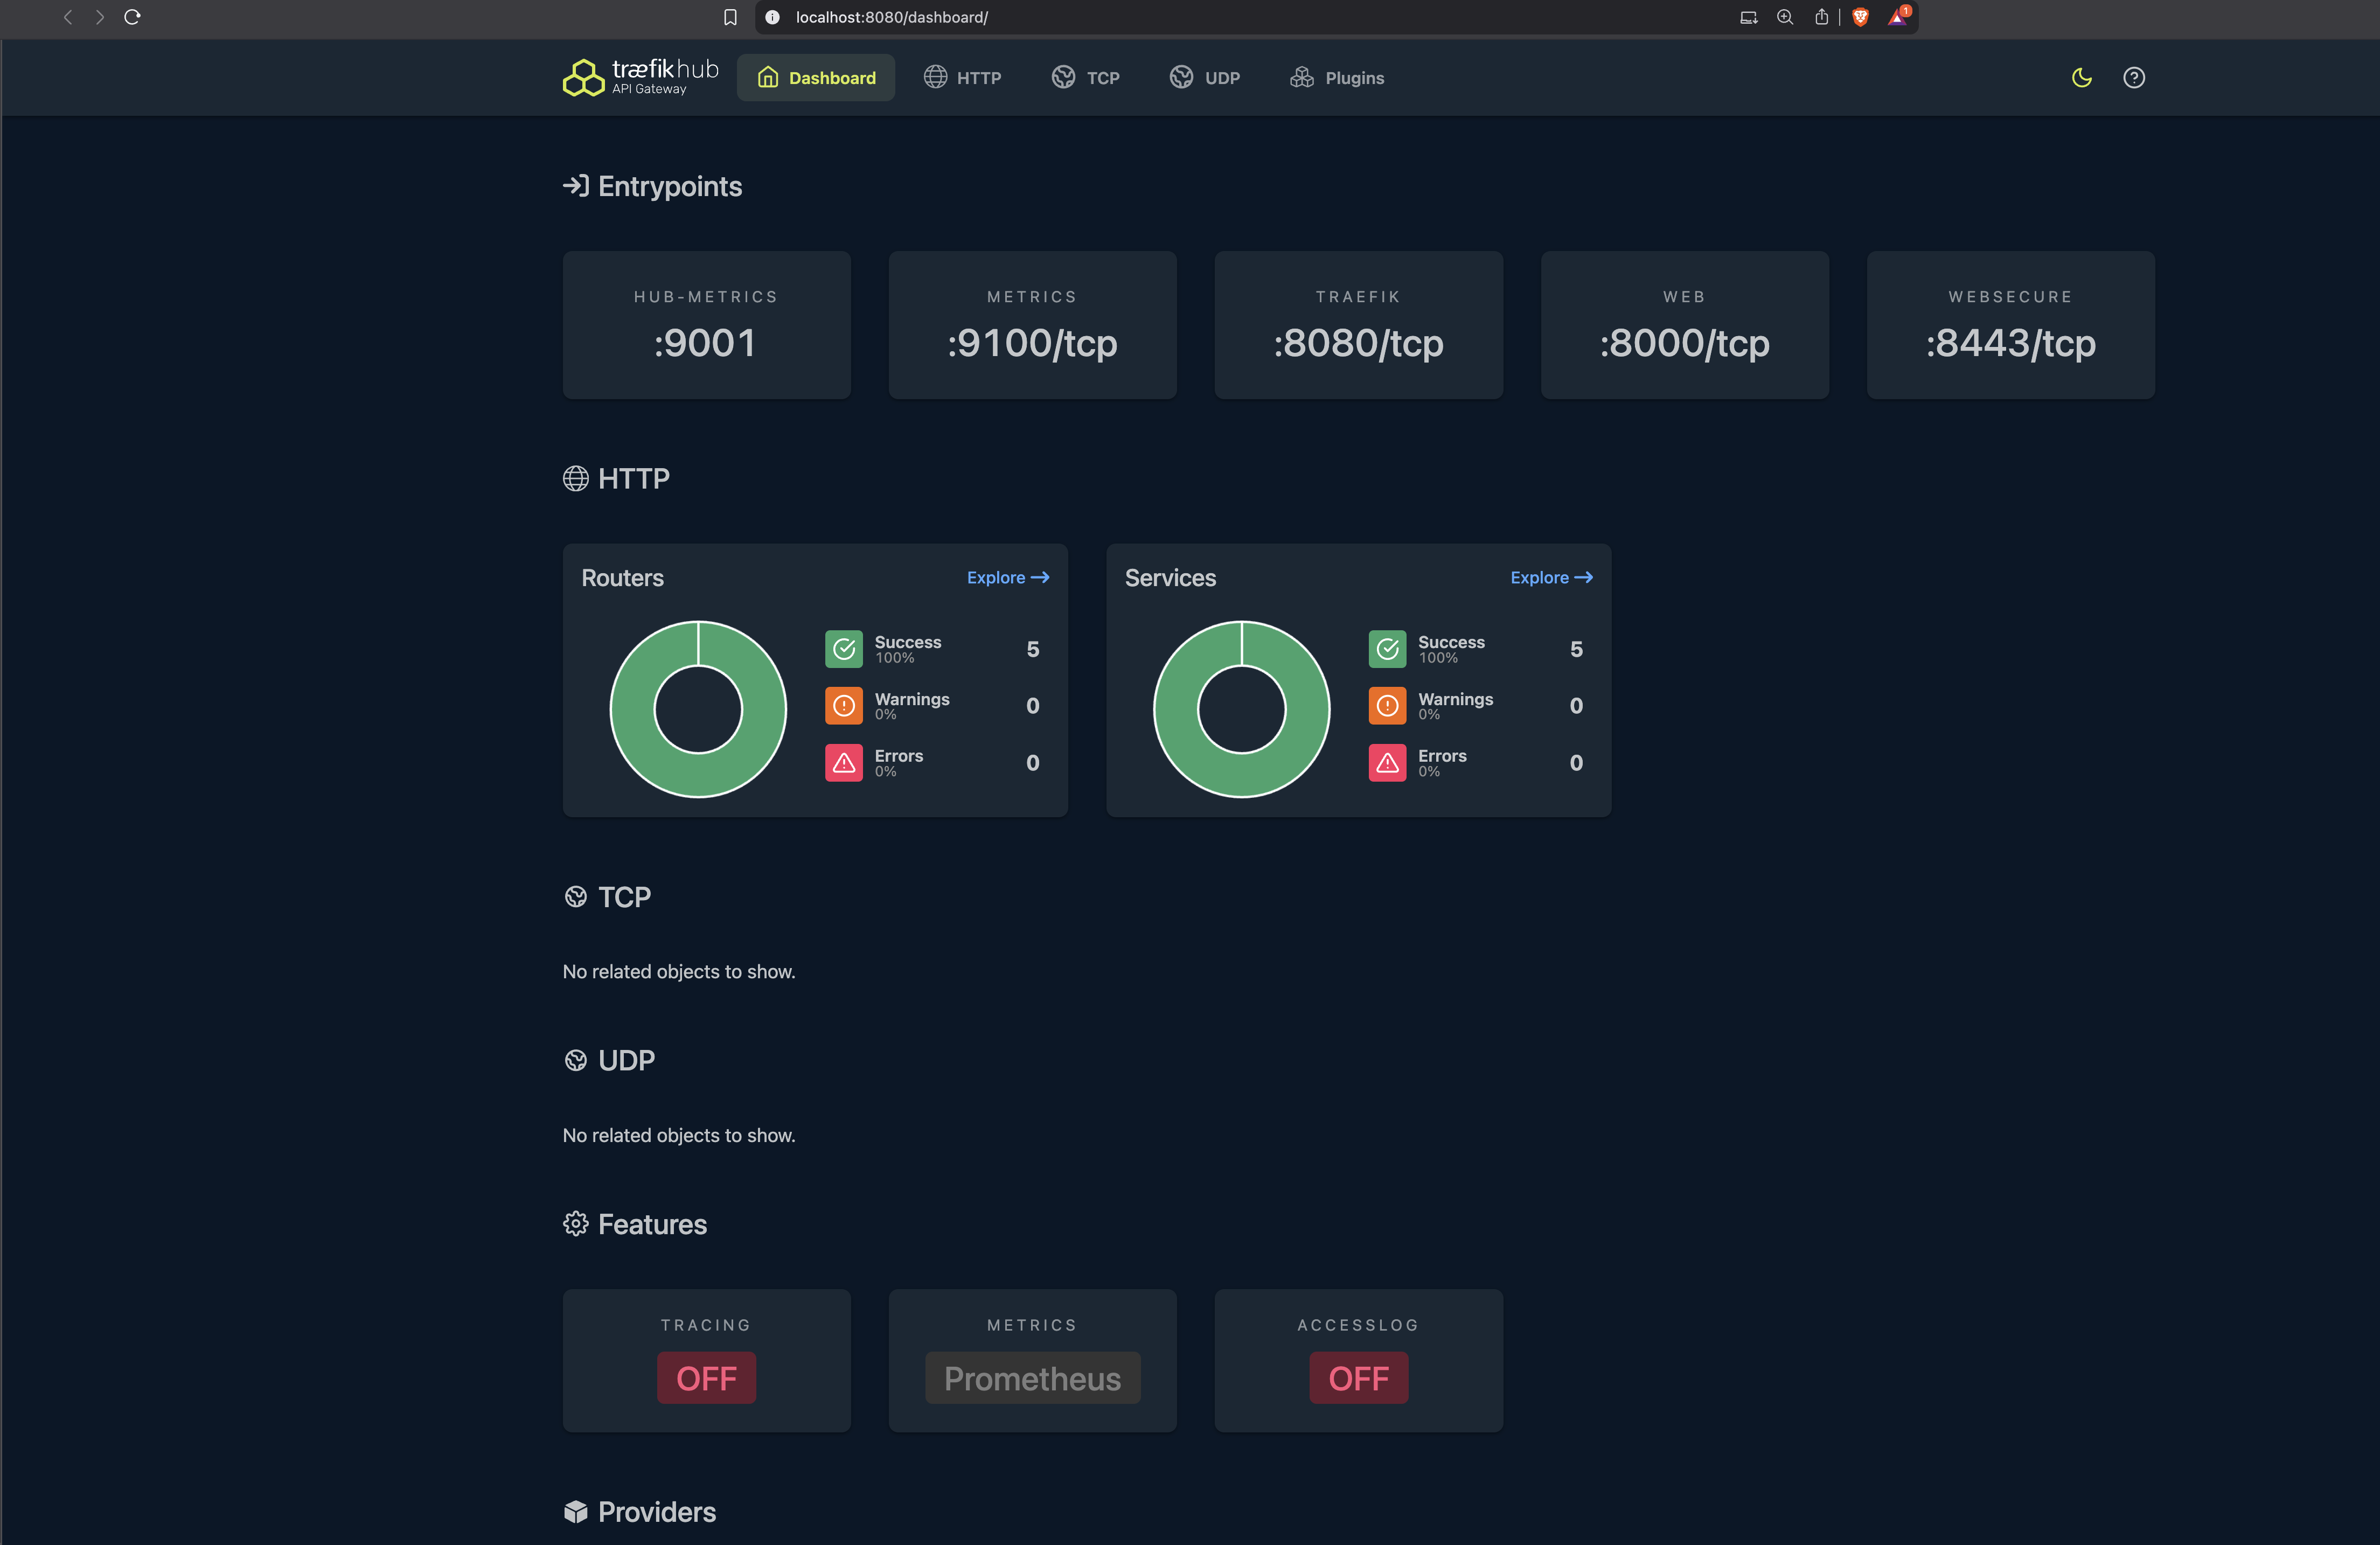Viewport: 2380px width, 1545px height.
Task: Reload the page with the browser refresh icon
Action: (x=132, y=17)
